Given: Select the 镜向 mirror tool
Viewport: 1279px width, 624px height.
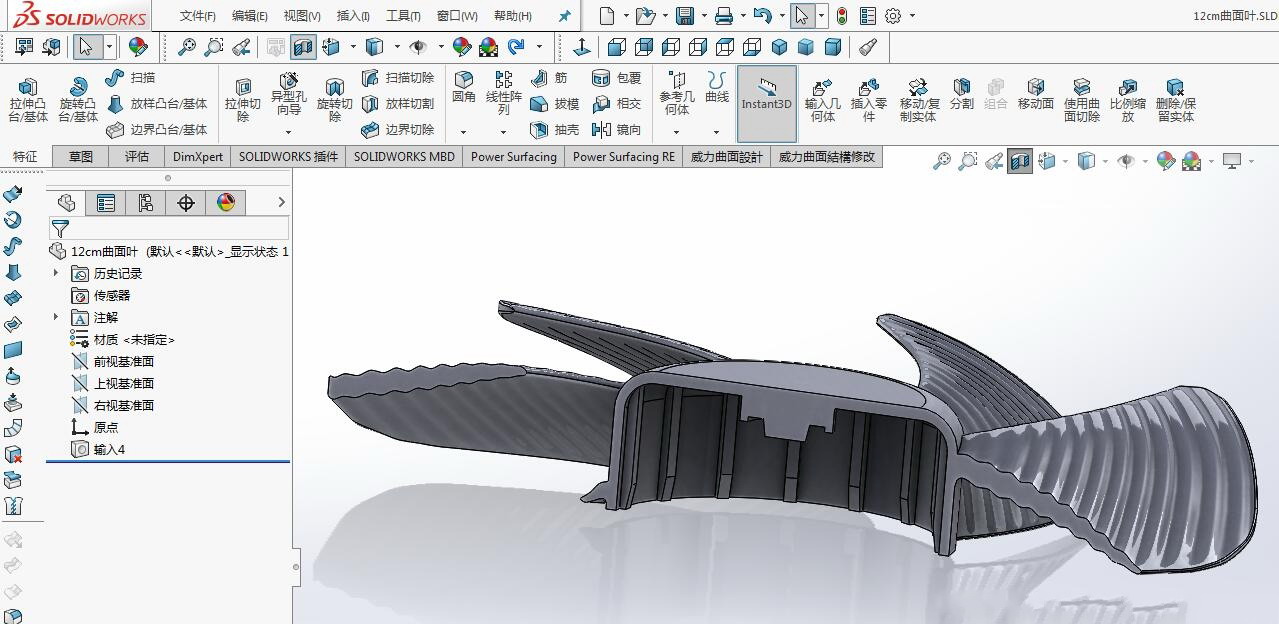Looking at the screenshot, I should (x=616, y=130).
